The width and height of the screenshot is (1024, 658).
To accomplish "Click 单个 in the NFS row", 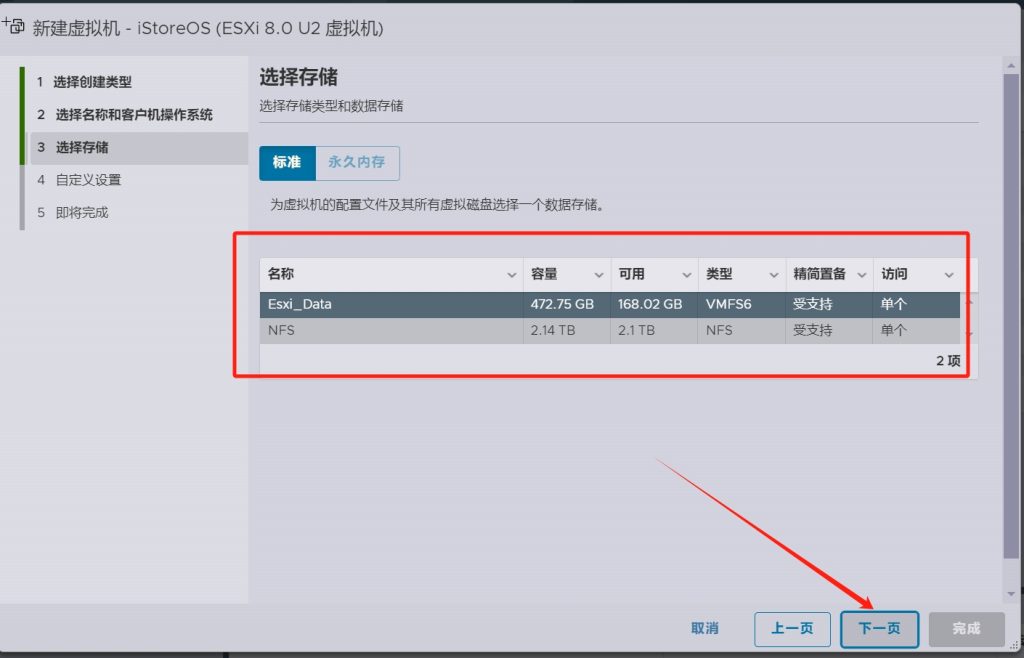I will [x=893, y=330].
